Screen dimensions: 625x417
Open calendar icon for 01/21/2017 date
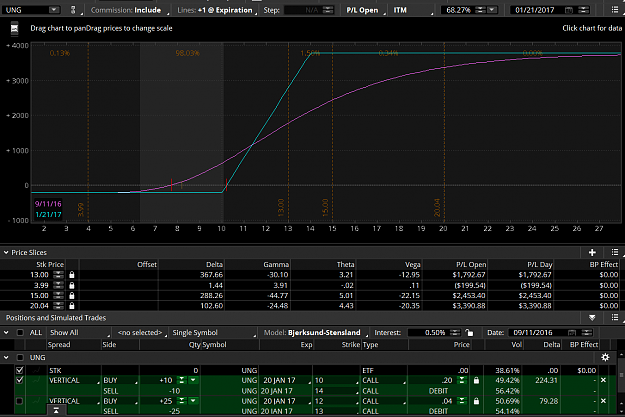tap(569, 10)
